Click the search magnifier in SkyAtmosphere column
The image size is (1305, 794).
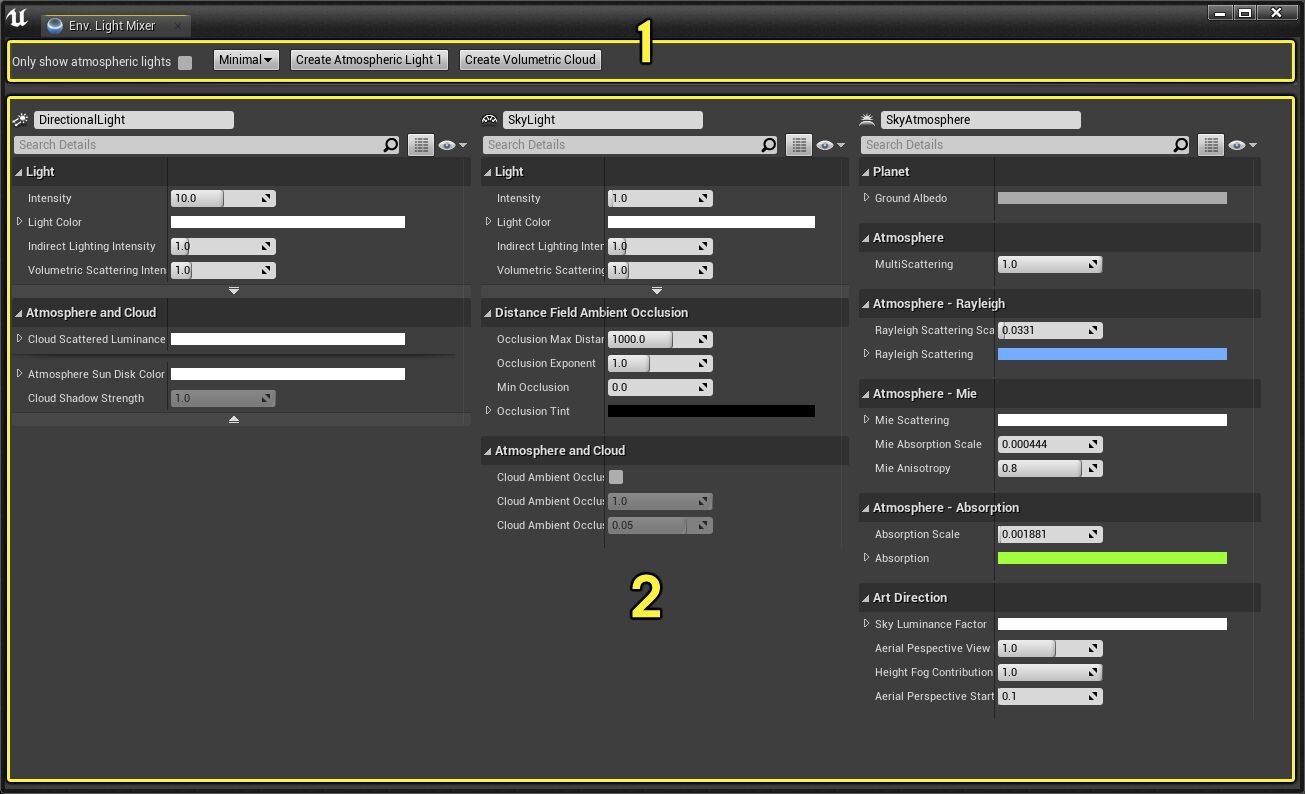point(1180,144)
